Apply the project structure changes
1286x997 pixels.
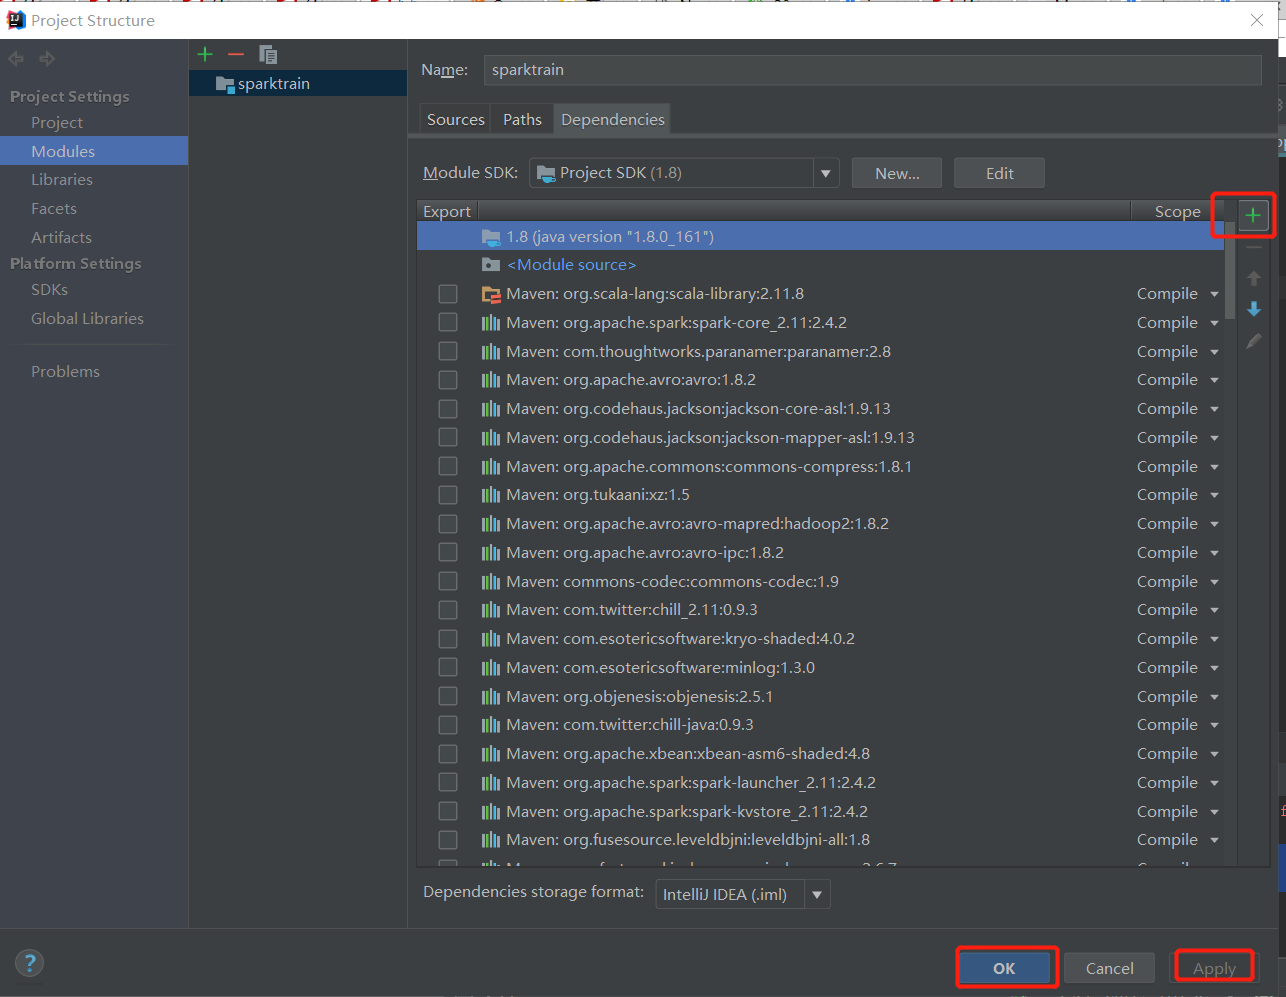click(x=1213, y=967)
